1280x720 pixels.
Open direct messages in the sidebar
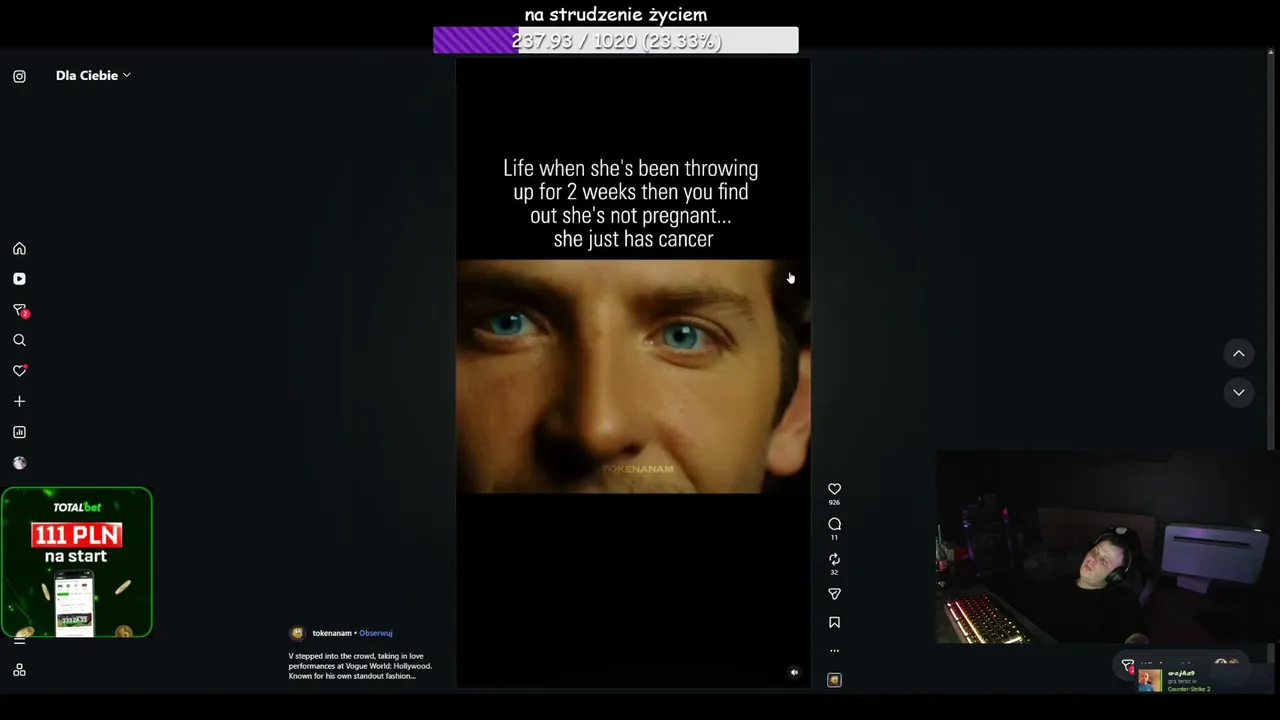[x=19, y=310]
